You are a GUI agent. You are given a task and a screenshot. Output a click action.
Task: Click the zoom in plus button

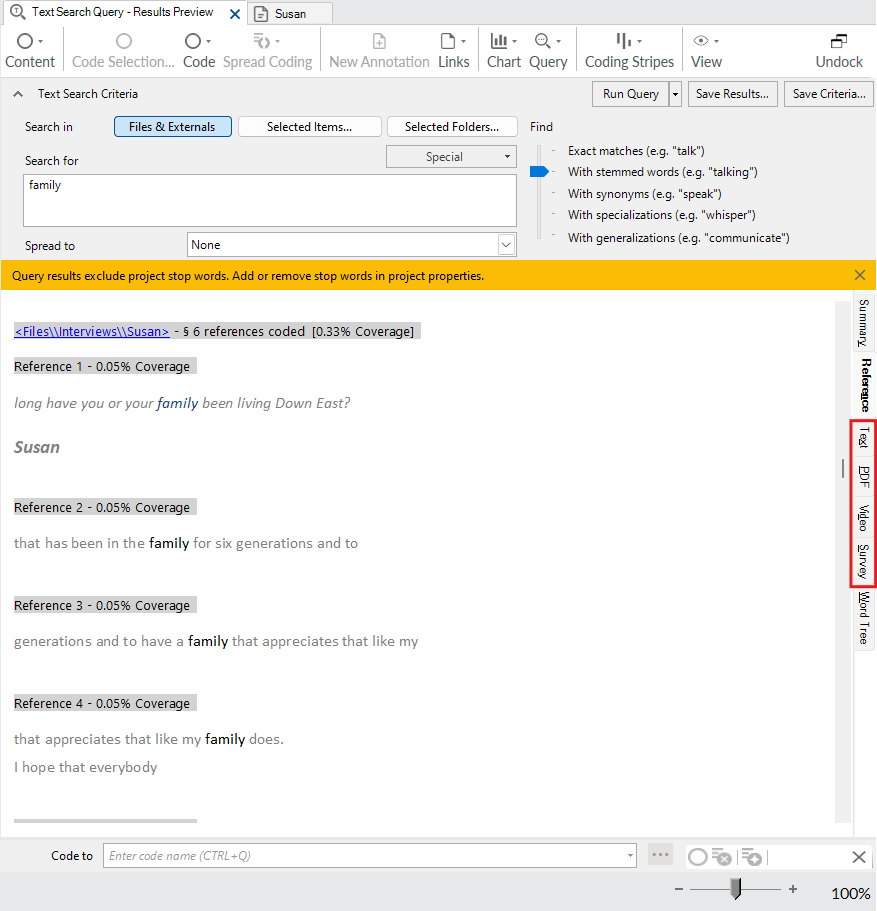[793, 889]
